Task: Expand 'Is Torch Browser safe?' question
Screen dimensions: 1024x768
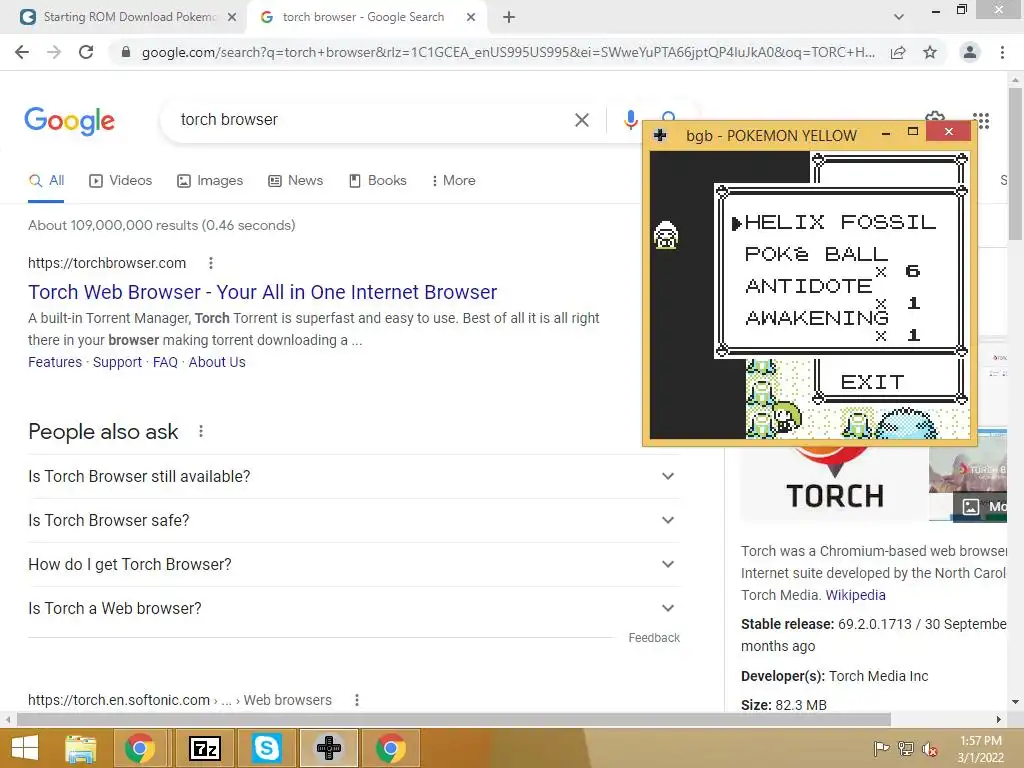Action: coord(354,520)
